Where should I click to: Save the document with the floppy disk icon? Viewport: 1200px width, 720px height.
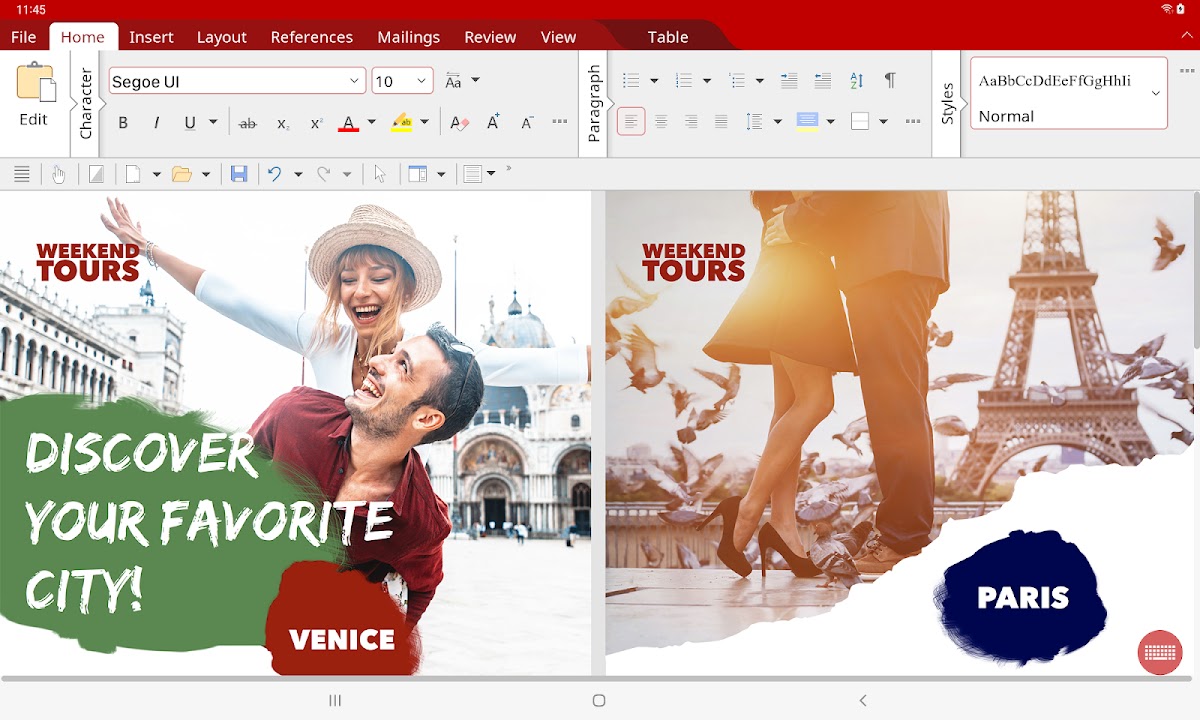239,174
